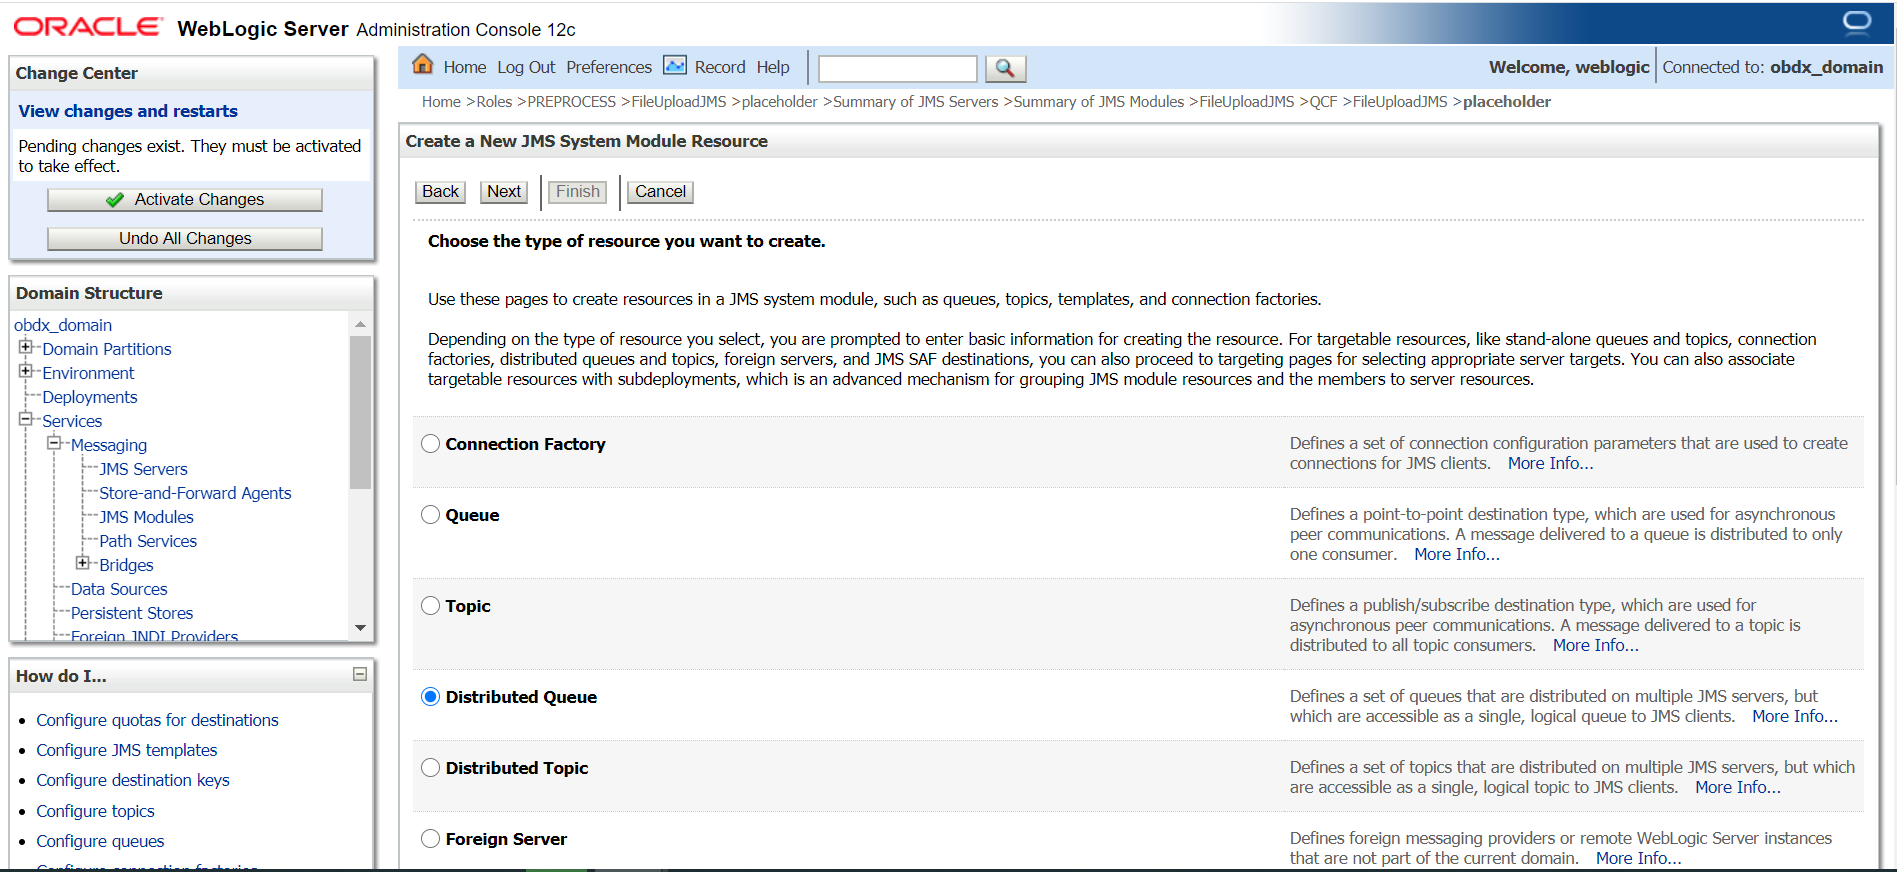
Task: Open Data Sources tree item
Action: click(119, 589)
